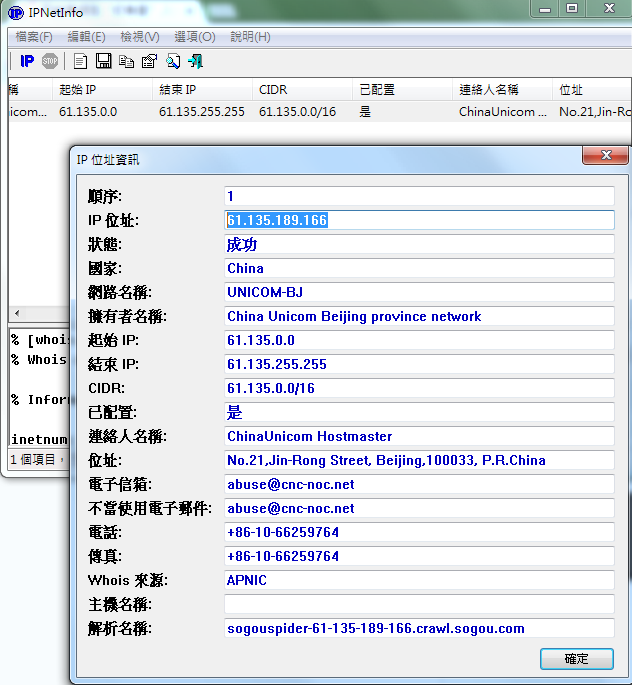Viewport: 632px width, 685px height.
Task: Click the ChinaUnicom ... contact cell in list
Action: click(x=503, y=112)
